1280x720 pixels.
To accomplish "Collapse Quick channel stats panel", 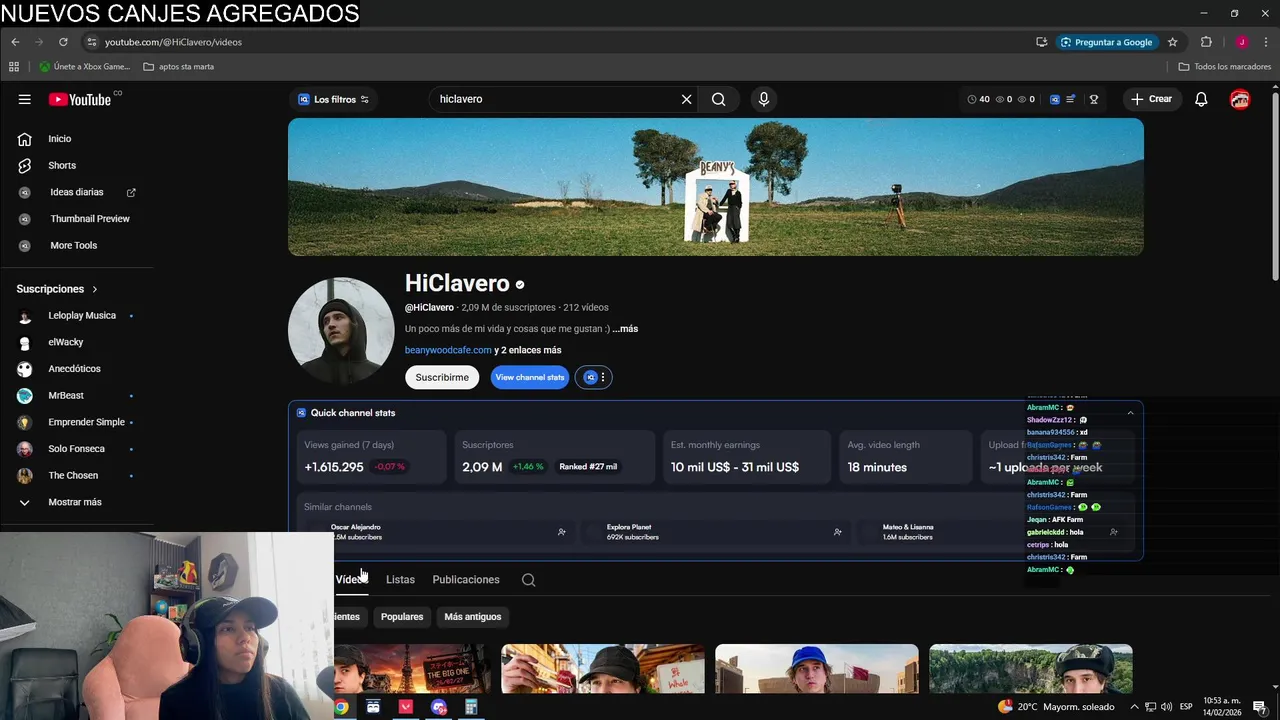I will pos(1130,413).
